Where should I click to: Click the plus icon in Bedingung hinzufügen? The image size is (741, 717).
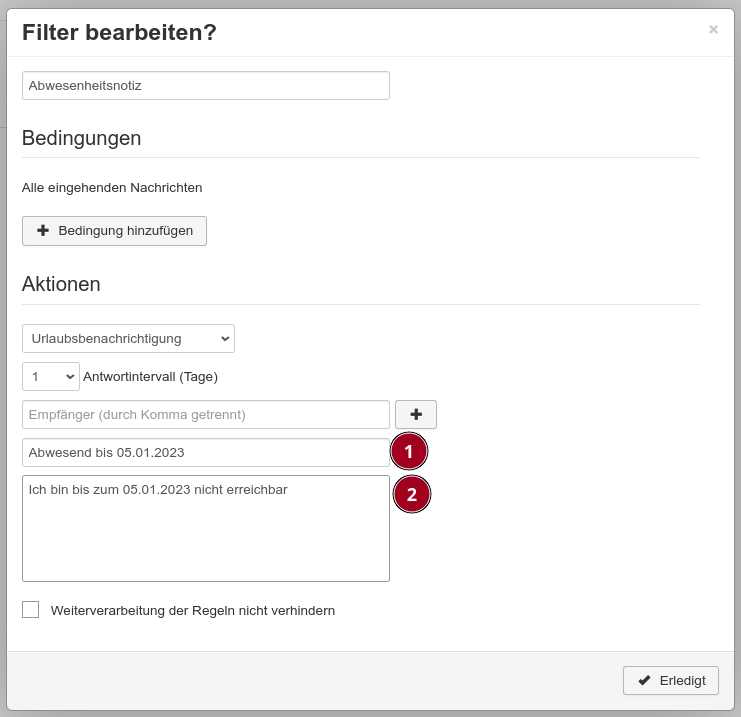[43, 231]
